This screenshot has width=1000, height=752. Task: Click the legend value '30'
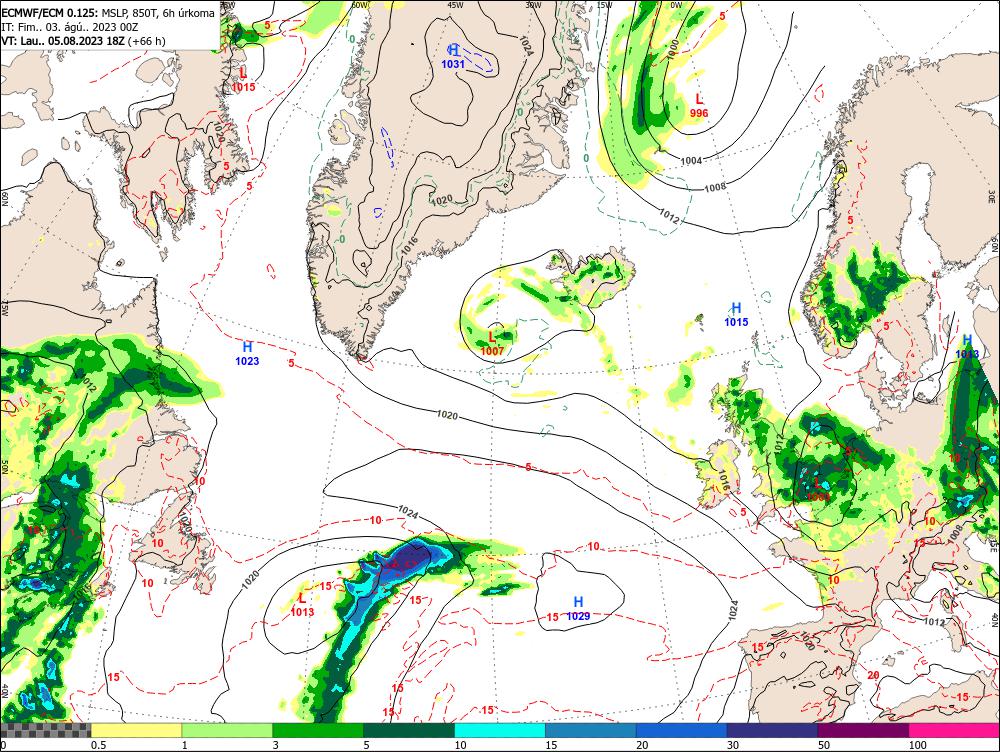[x=733, y=745]
